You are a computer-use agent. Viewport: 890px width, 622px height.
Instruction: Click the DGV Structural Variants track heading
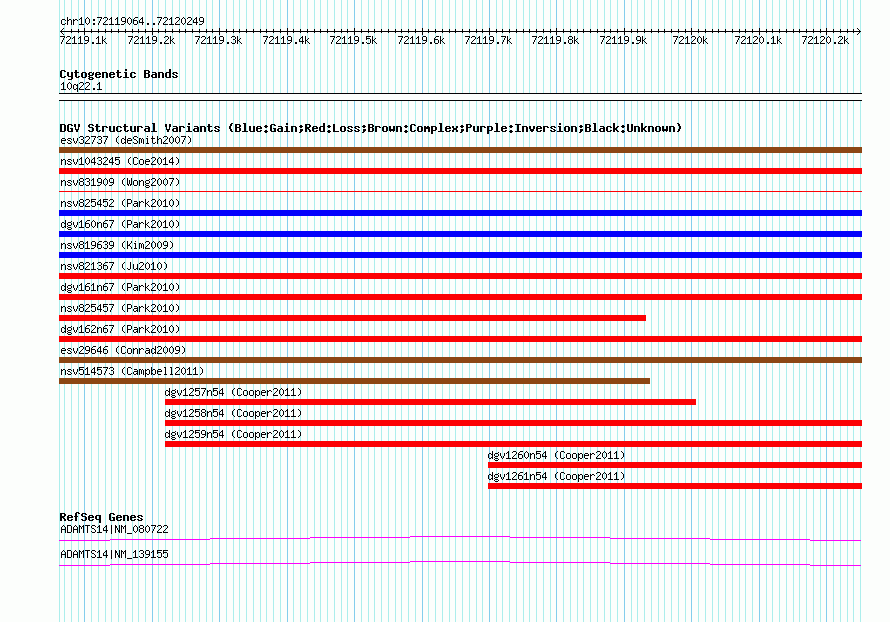pyautogui.click(x=370, y=128)
